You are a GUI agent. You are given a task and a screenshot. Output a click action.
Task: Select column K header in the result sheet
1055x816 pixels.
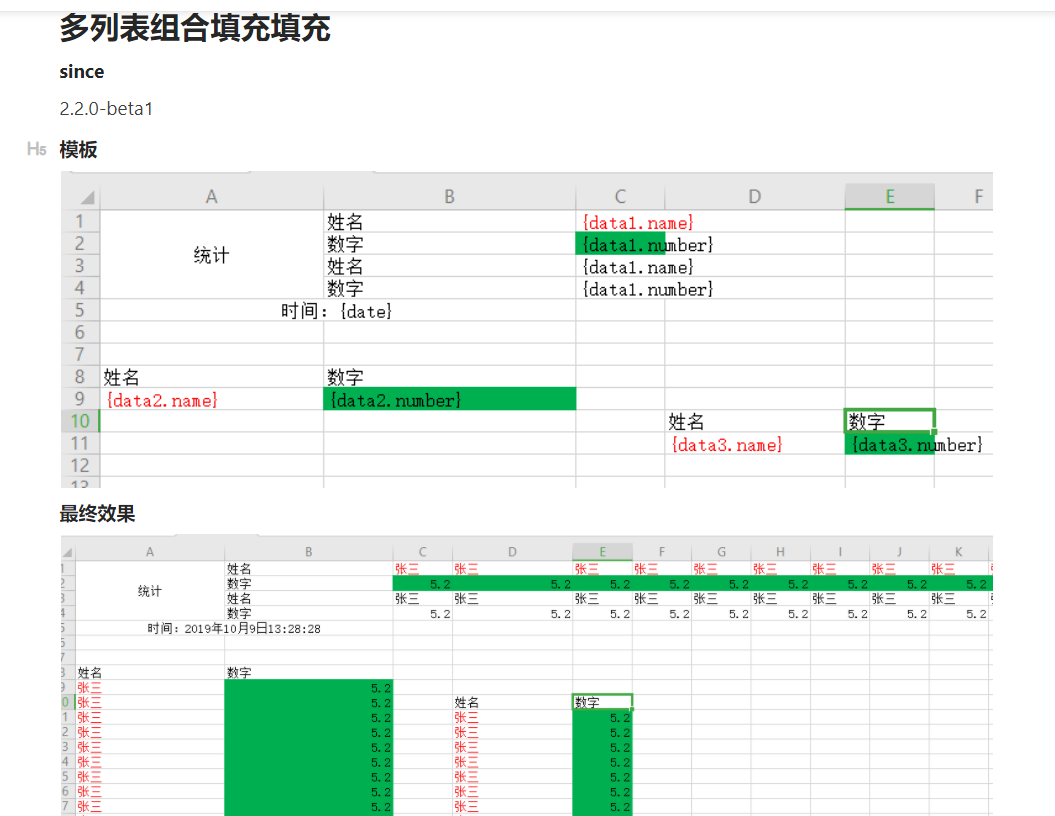(x=957, y=549)
